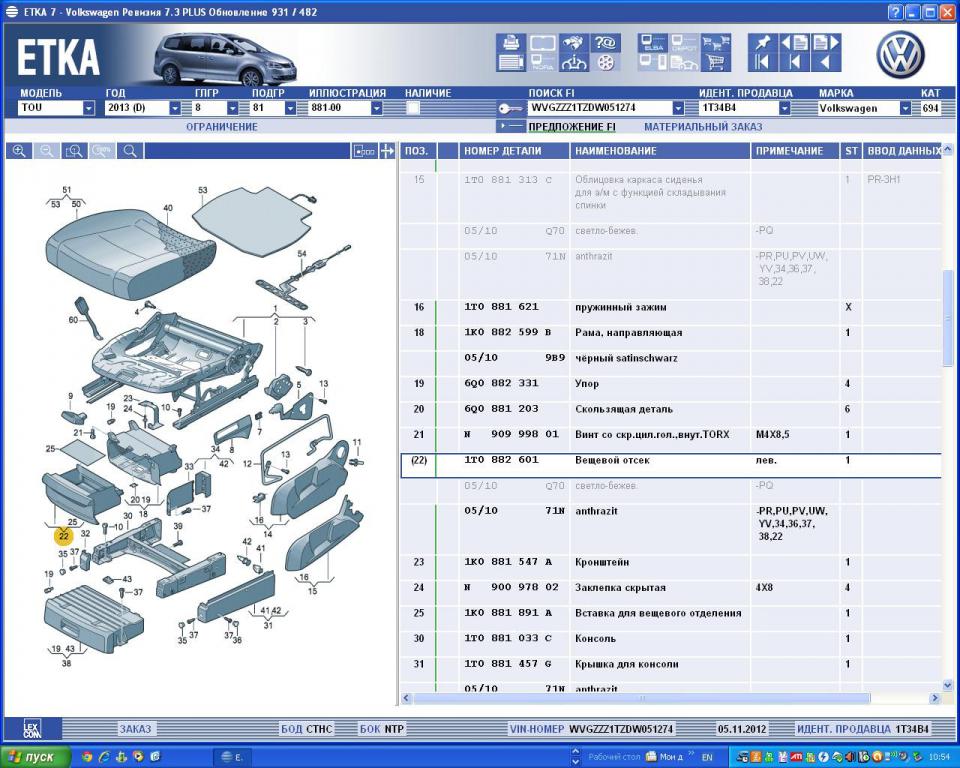Click the illustration layout switch icon
Screen dimensions: 960x768
click(x=364, y=151)
